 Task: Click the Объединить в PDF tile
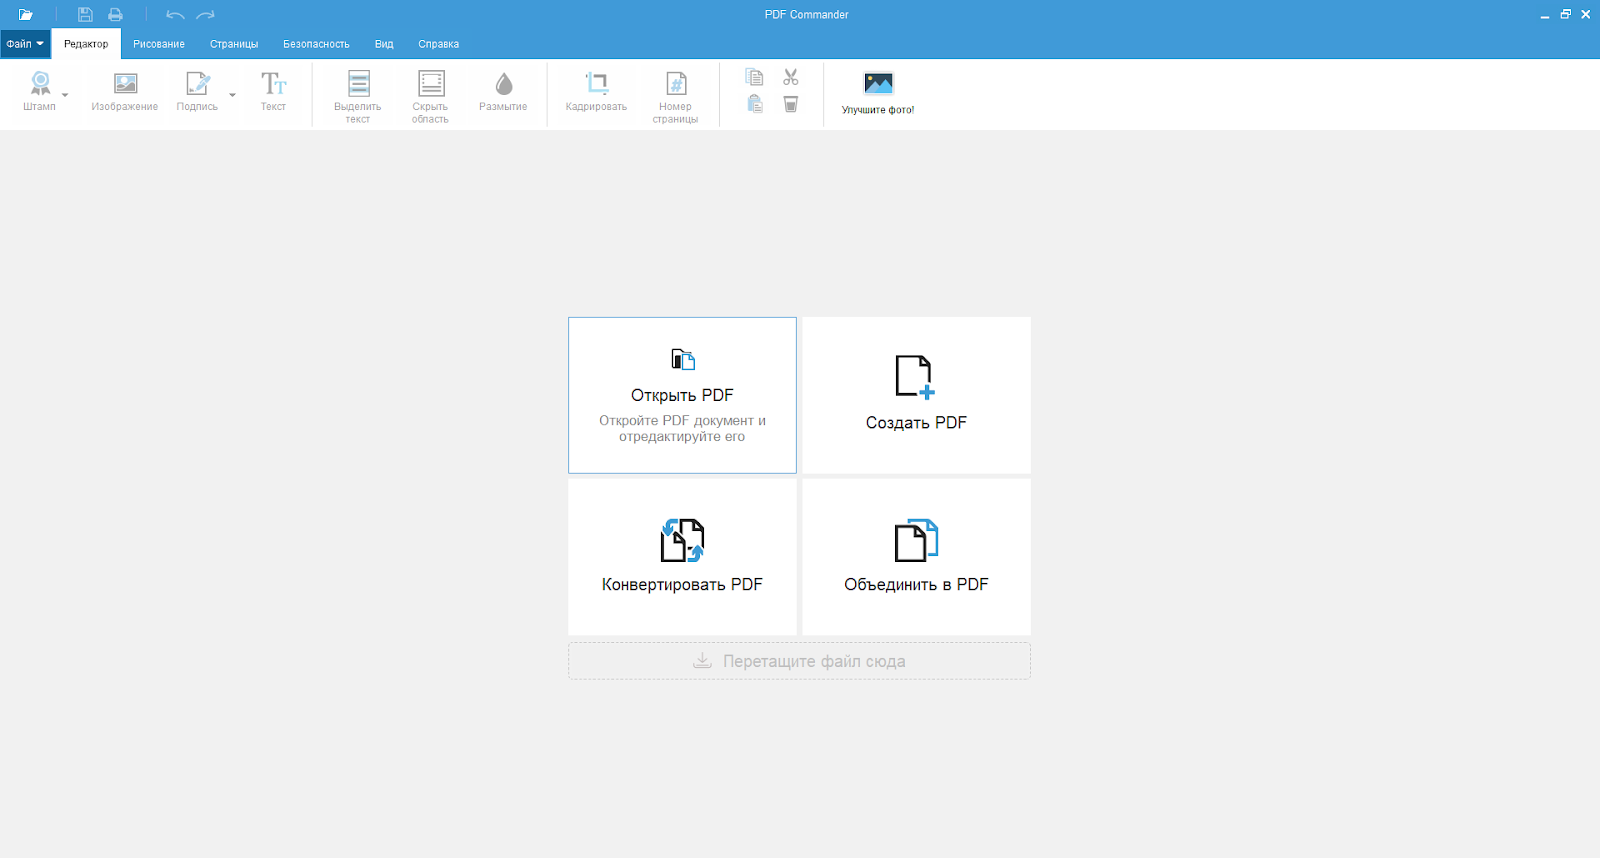coord(916,557)
